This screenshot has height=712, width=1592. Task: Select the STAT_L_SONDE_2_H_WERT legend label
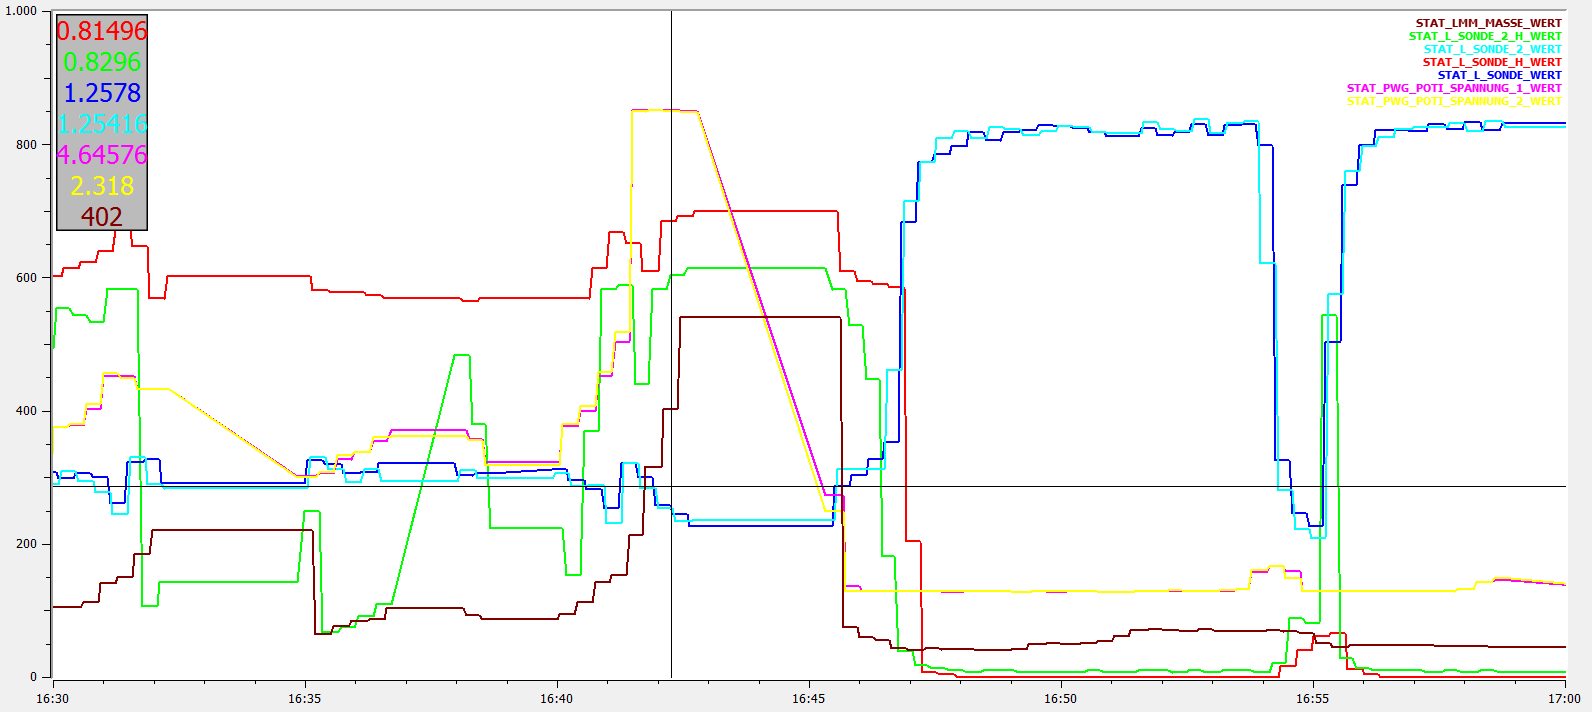[x=1485, y=36]
